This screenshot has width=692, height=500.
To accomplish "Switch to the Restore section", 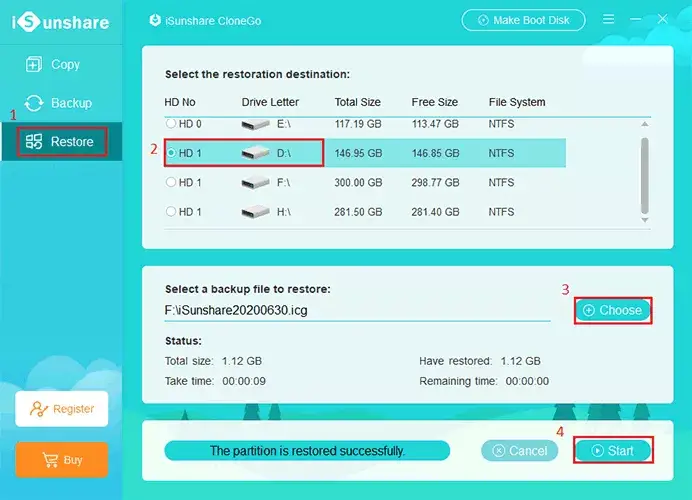I will click(62, 142).
